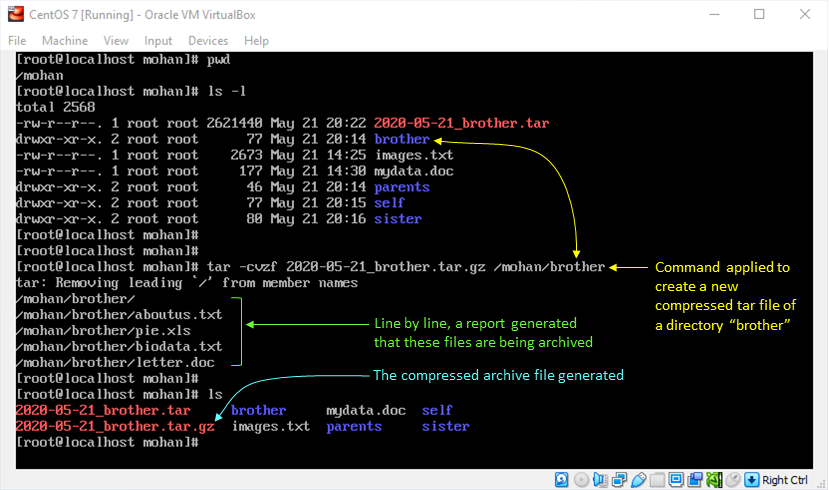Click the VirtualBox logo in the title bar
Screen dimensions: 829x490
[16, 14]
